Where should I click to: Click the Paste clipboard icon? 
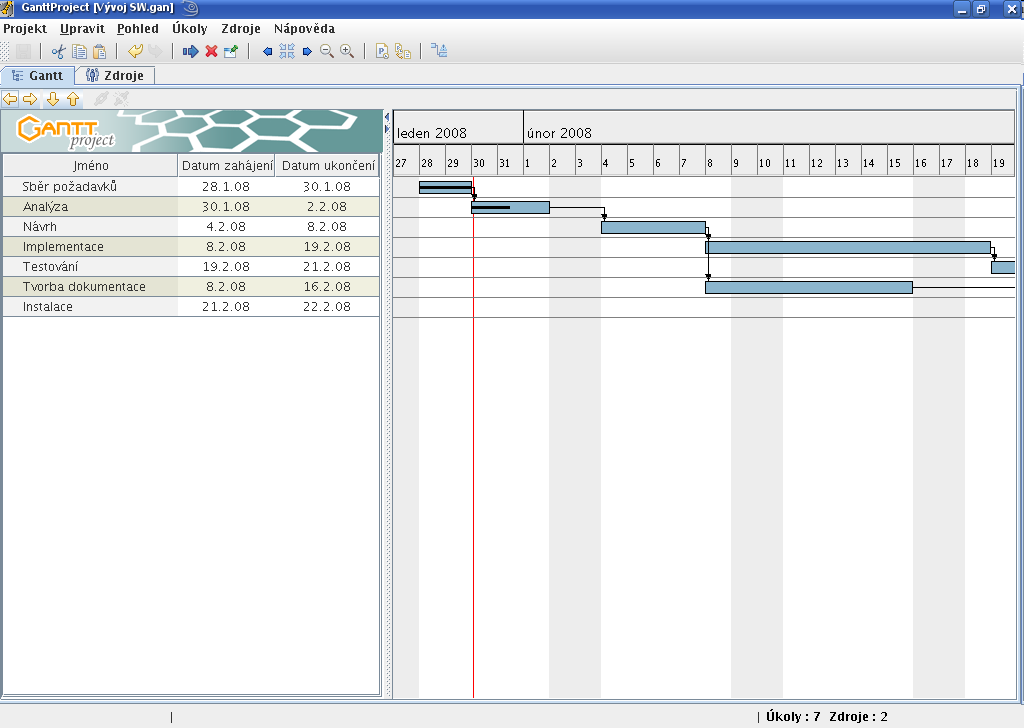tap(99, 52)
